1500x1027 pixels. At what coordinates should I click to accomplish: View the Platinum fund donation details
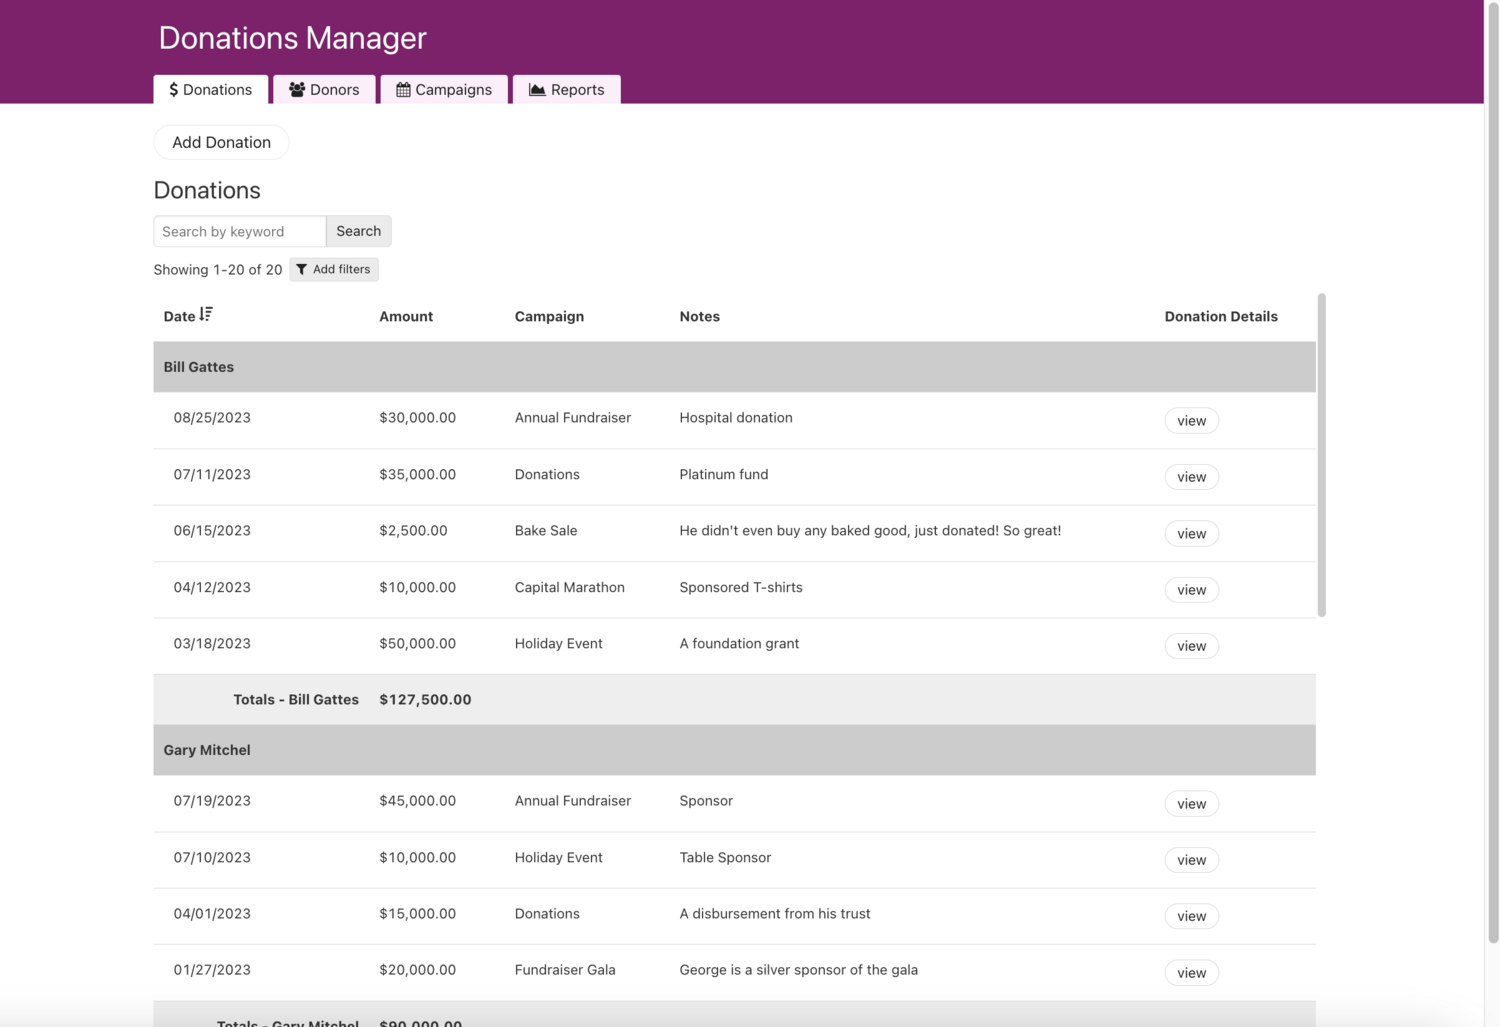coord(1191,477)
